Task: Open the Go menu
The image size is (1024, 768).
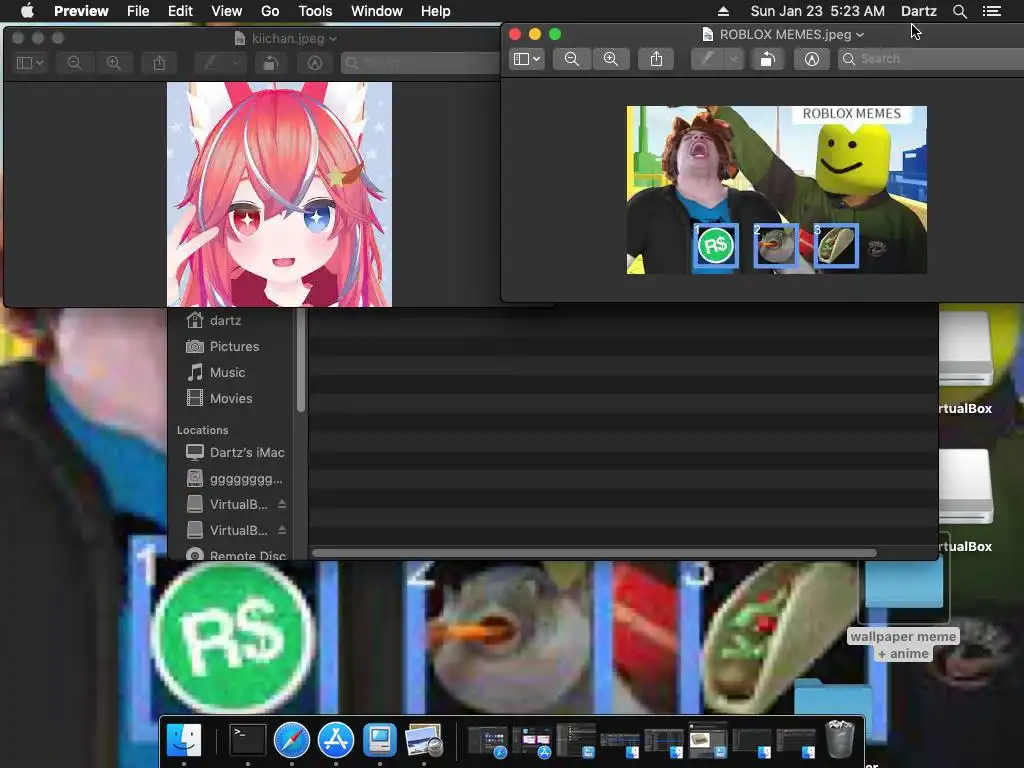Action: (270, 11)
